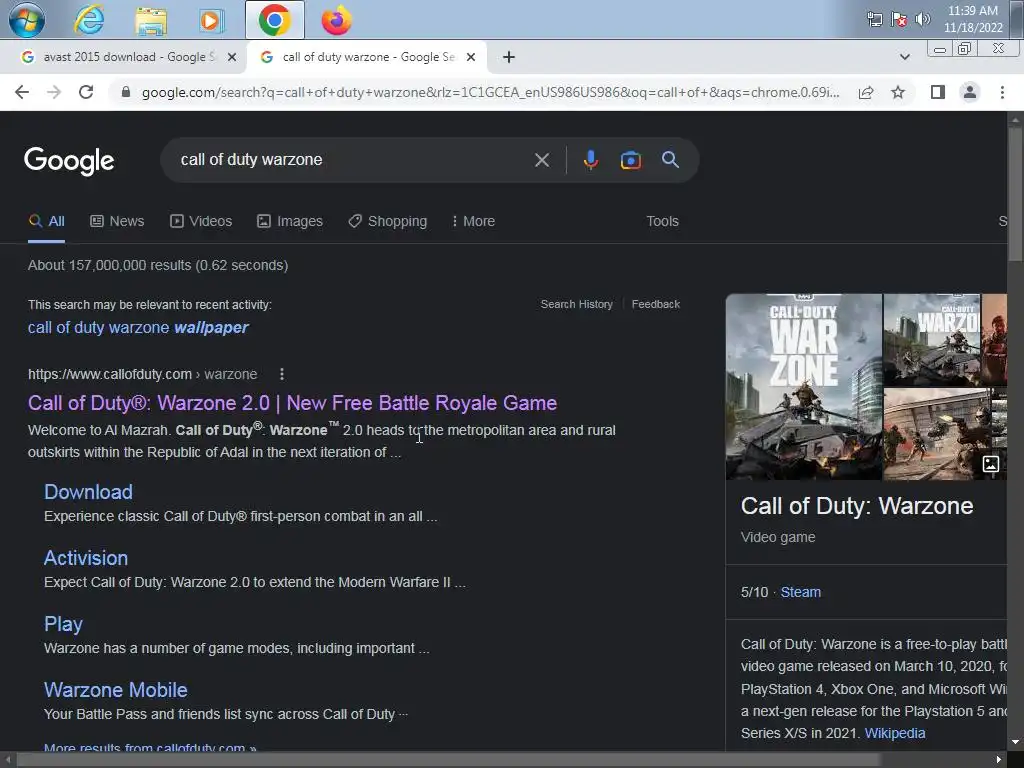Close the avast 2015 download tab
The width and height of the screenshot is (1024, 768).
pyautogui.click(x=231, y=57)
